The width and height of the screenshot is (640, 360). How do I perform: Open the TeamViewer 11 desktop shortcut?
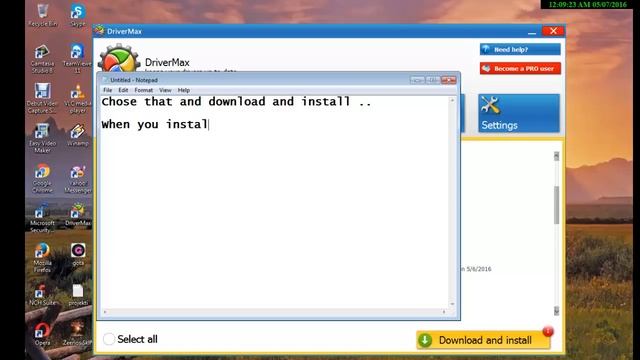pyautogui.click(x=77, y=59)
